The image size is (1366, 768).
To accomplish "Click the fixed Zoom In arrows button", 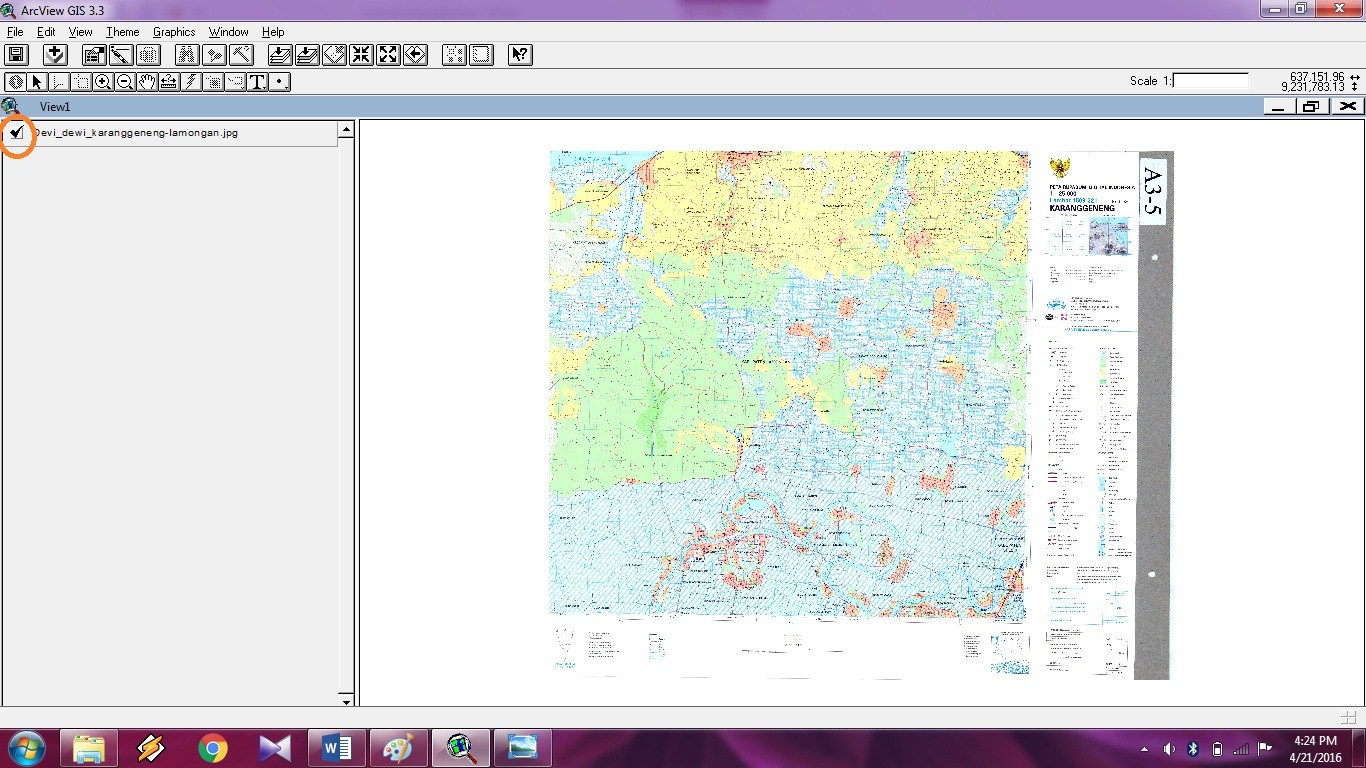I will click(x=361, y=55).
